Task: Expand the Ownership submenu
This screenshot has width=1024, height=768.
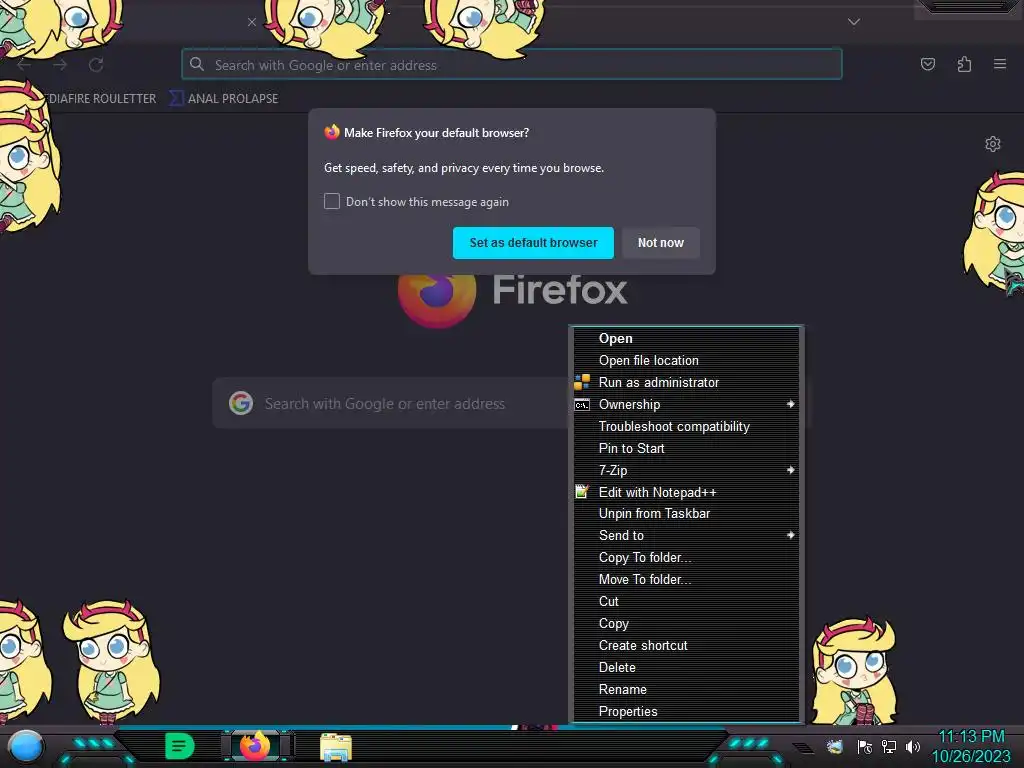Action: [x=686, y=404]
